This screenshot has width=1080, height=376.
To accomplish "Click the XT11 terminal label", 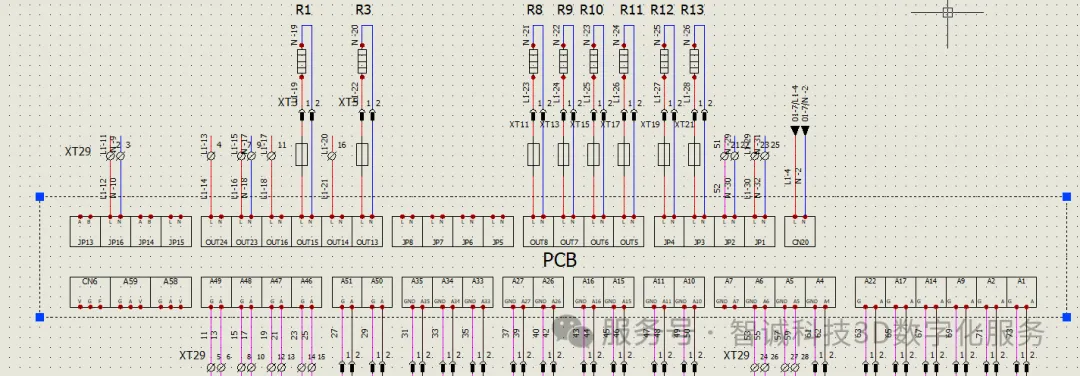I will pos(519,125).
